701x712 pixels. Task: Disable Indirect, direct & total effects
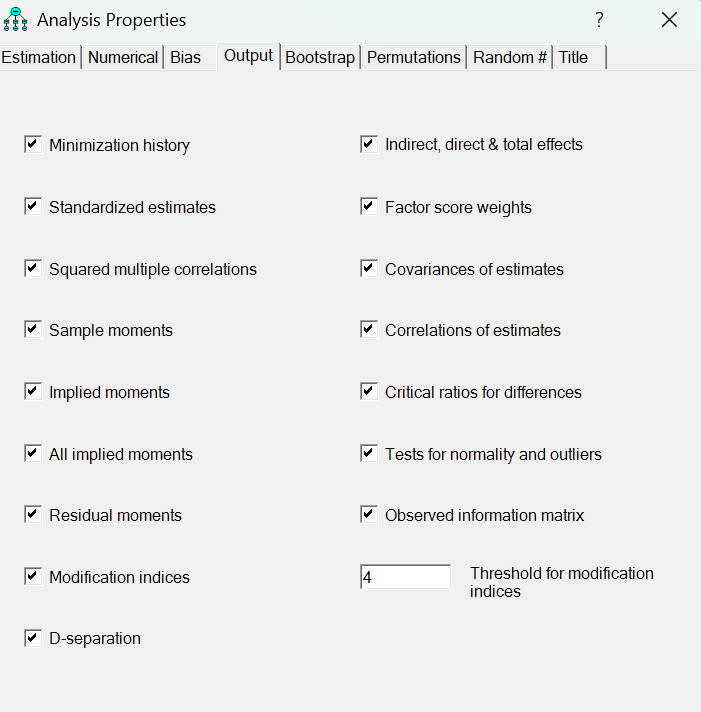[369, 145]
